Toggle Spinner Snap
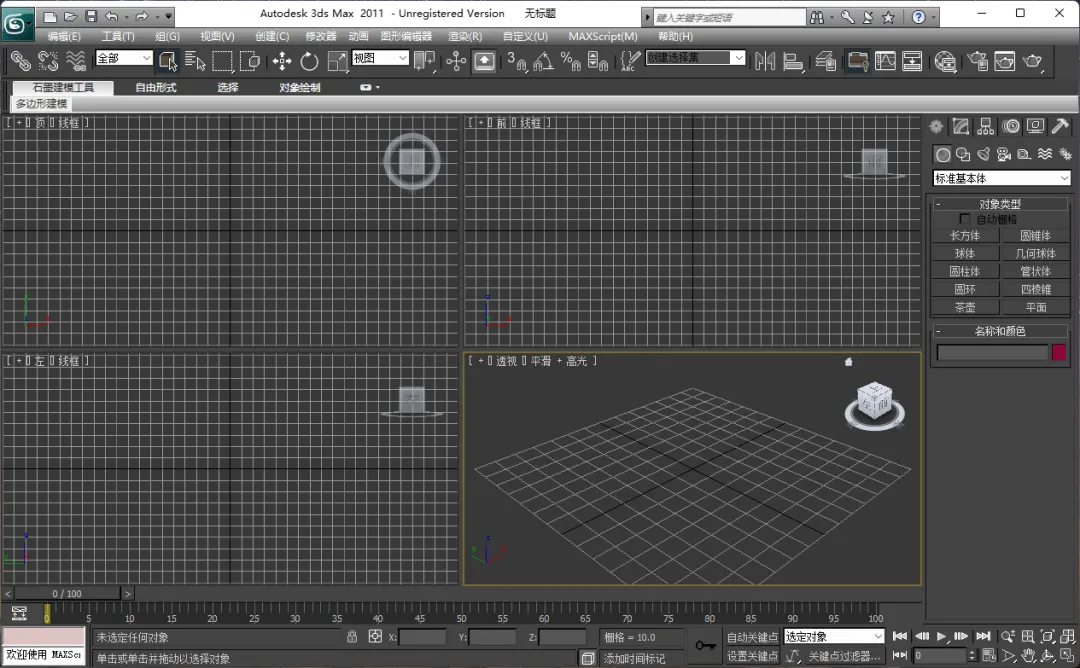1080x668 pixels. (598, 61)
